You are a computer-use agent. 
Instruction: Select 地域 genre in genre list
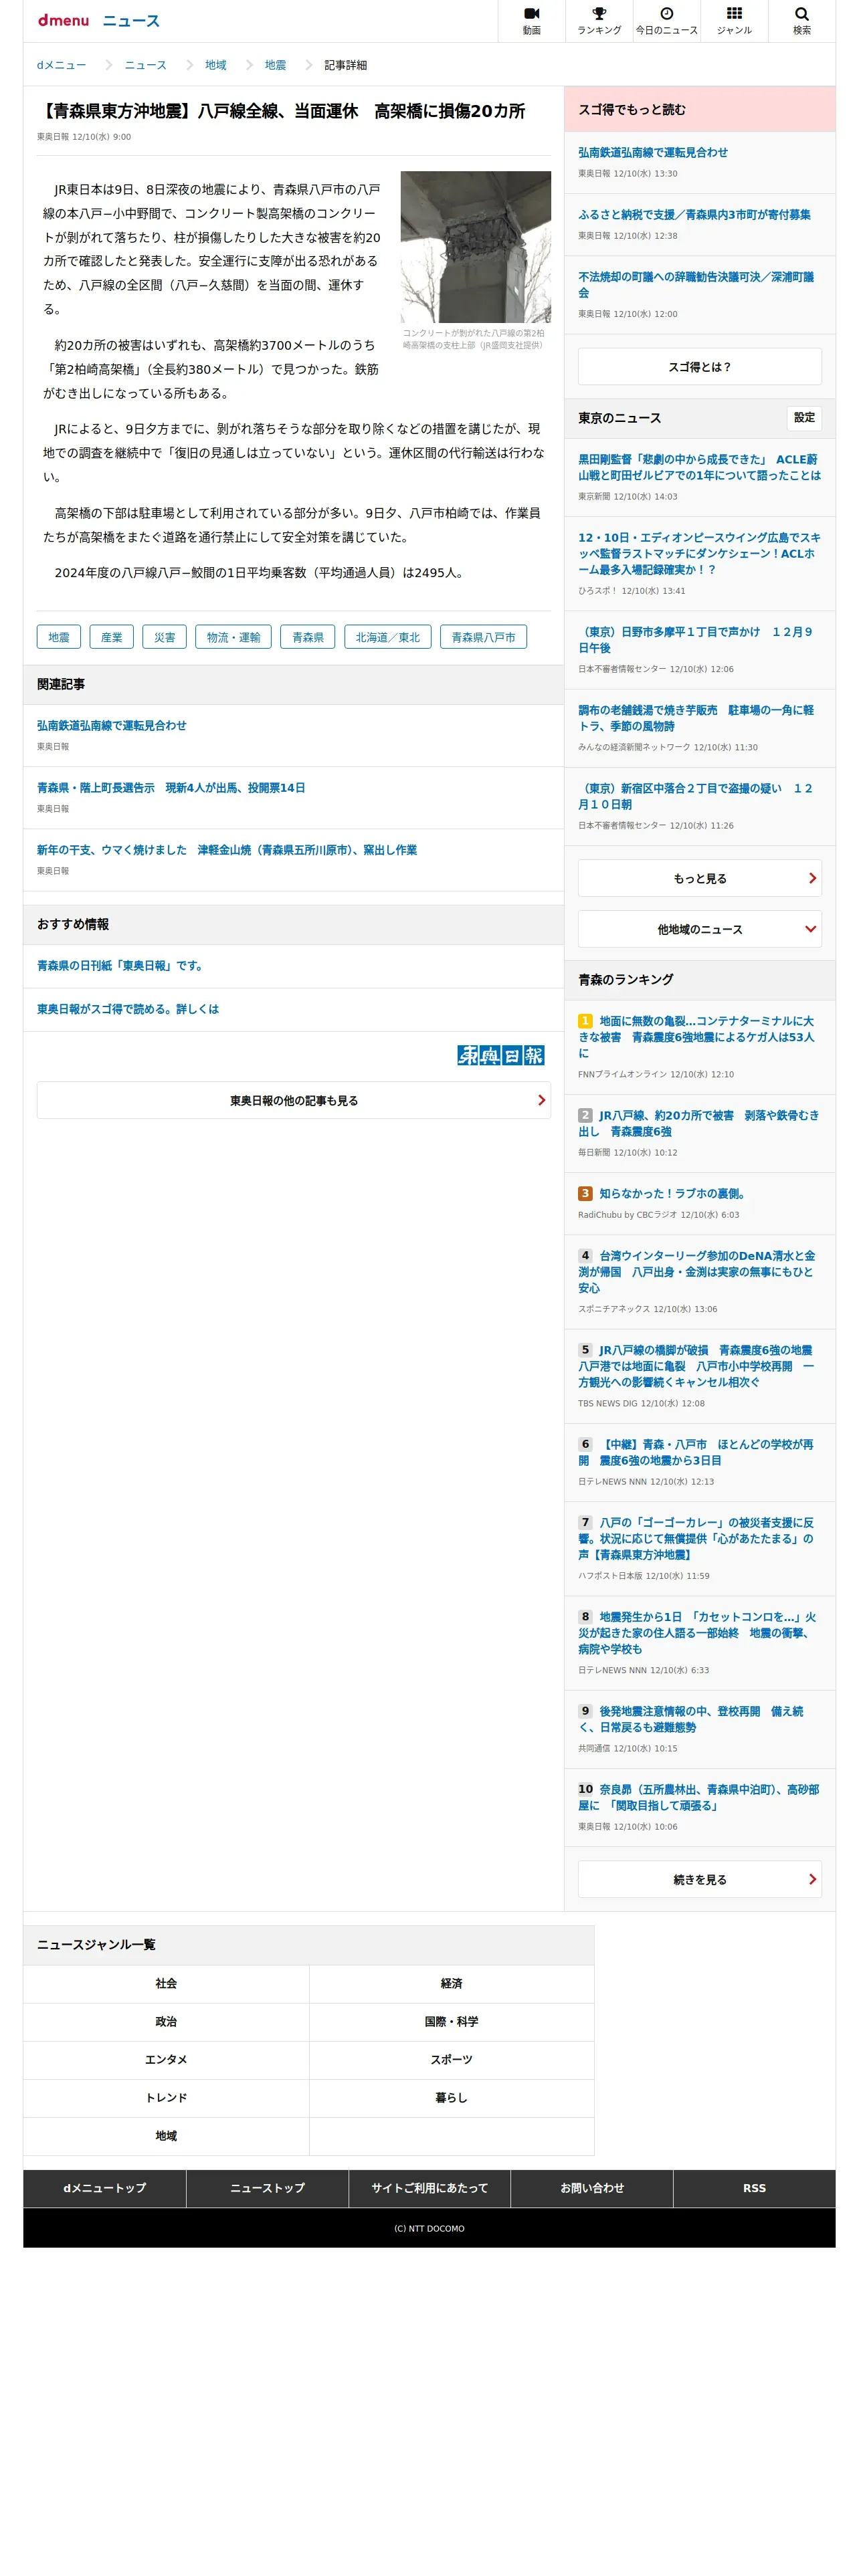pyautogui.click(x=166, y=2136)
